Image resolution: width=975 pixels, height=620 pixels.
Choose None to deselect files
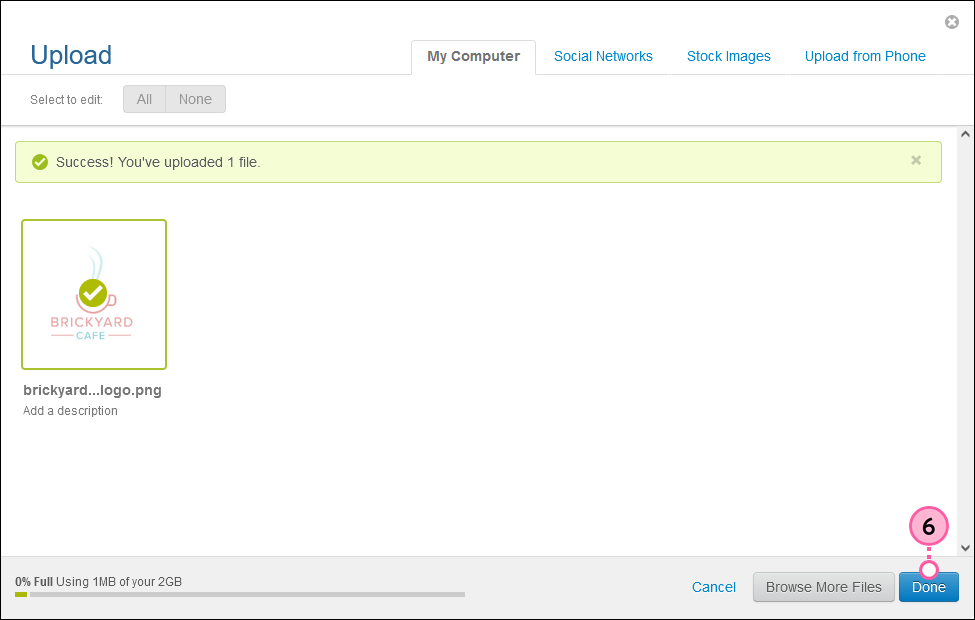(x=195, y=99)
